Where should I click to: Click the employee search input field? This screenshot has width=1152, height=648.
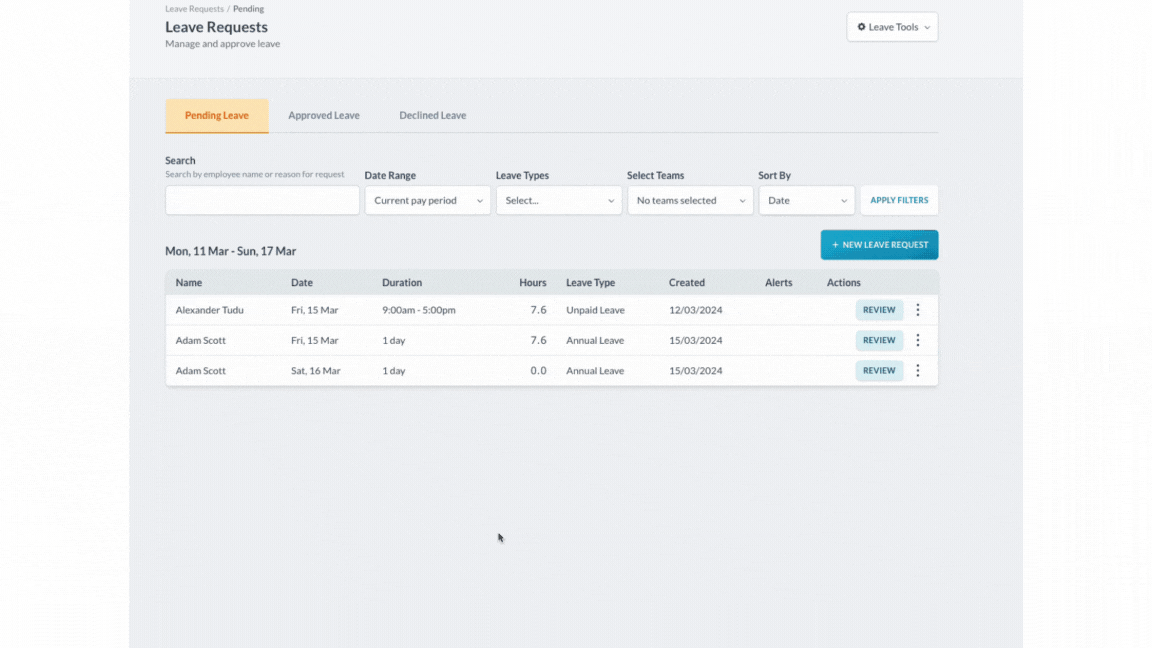tap(262, 200)
